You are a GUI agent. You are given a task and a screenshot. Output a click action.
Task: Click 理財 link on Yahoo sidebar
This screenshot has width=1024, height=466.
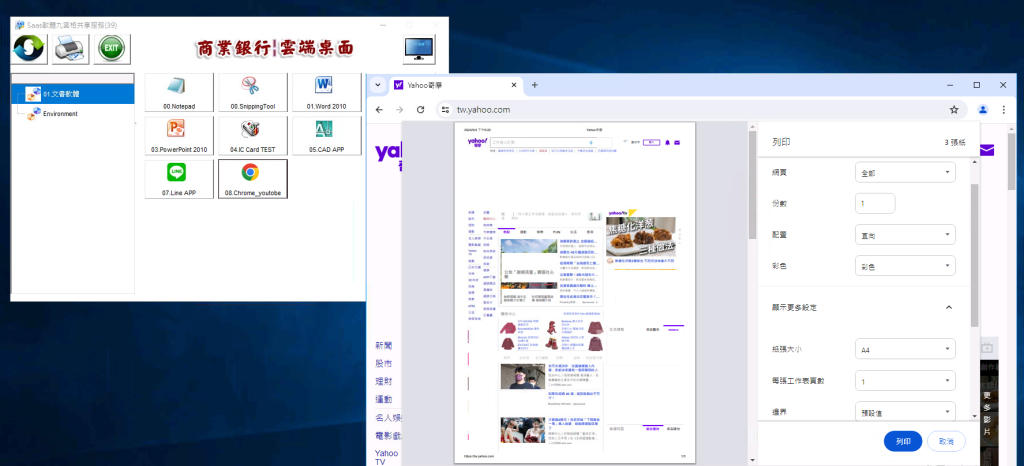pos(384,381)
